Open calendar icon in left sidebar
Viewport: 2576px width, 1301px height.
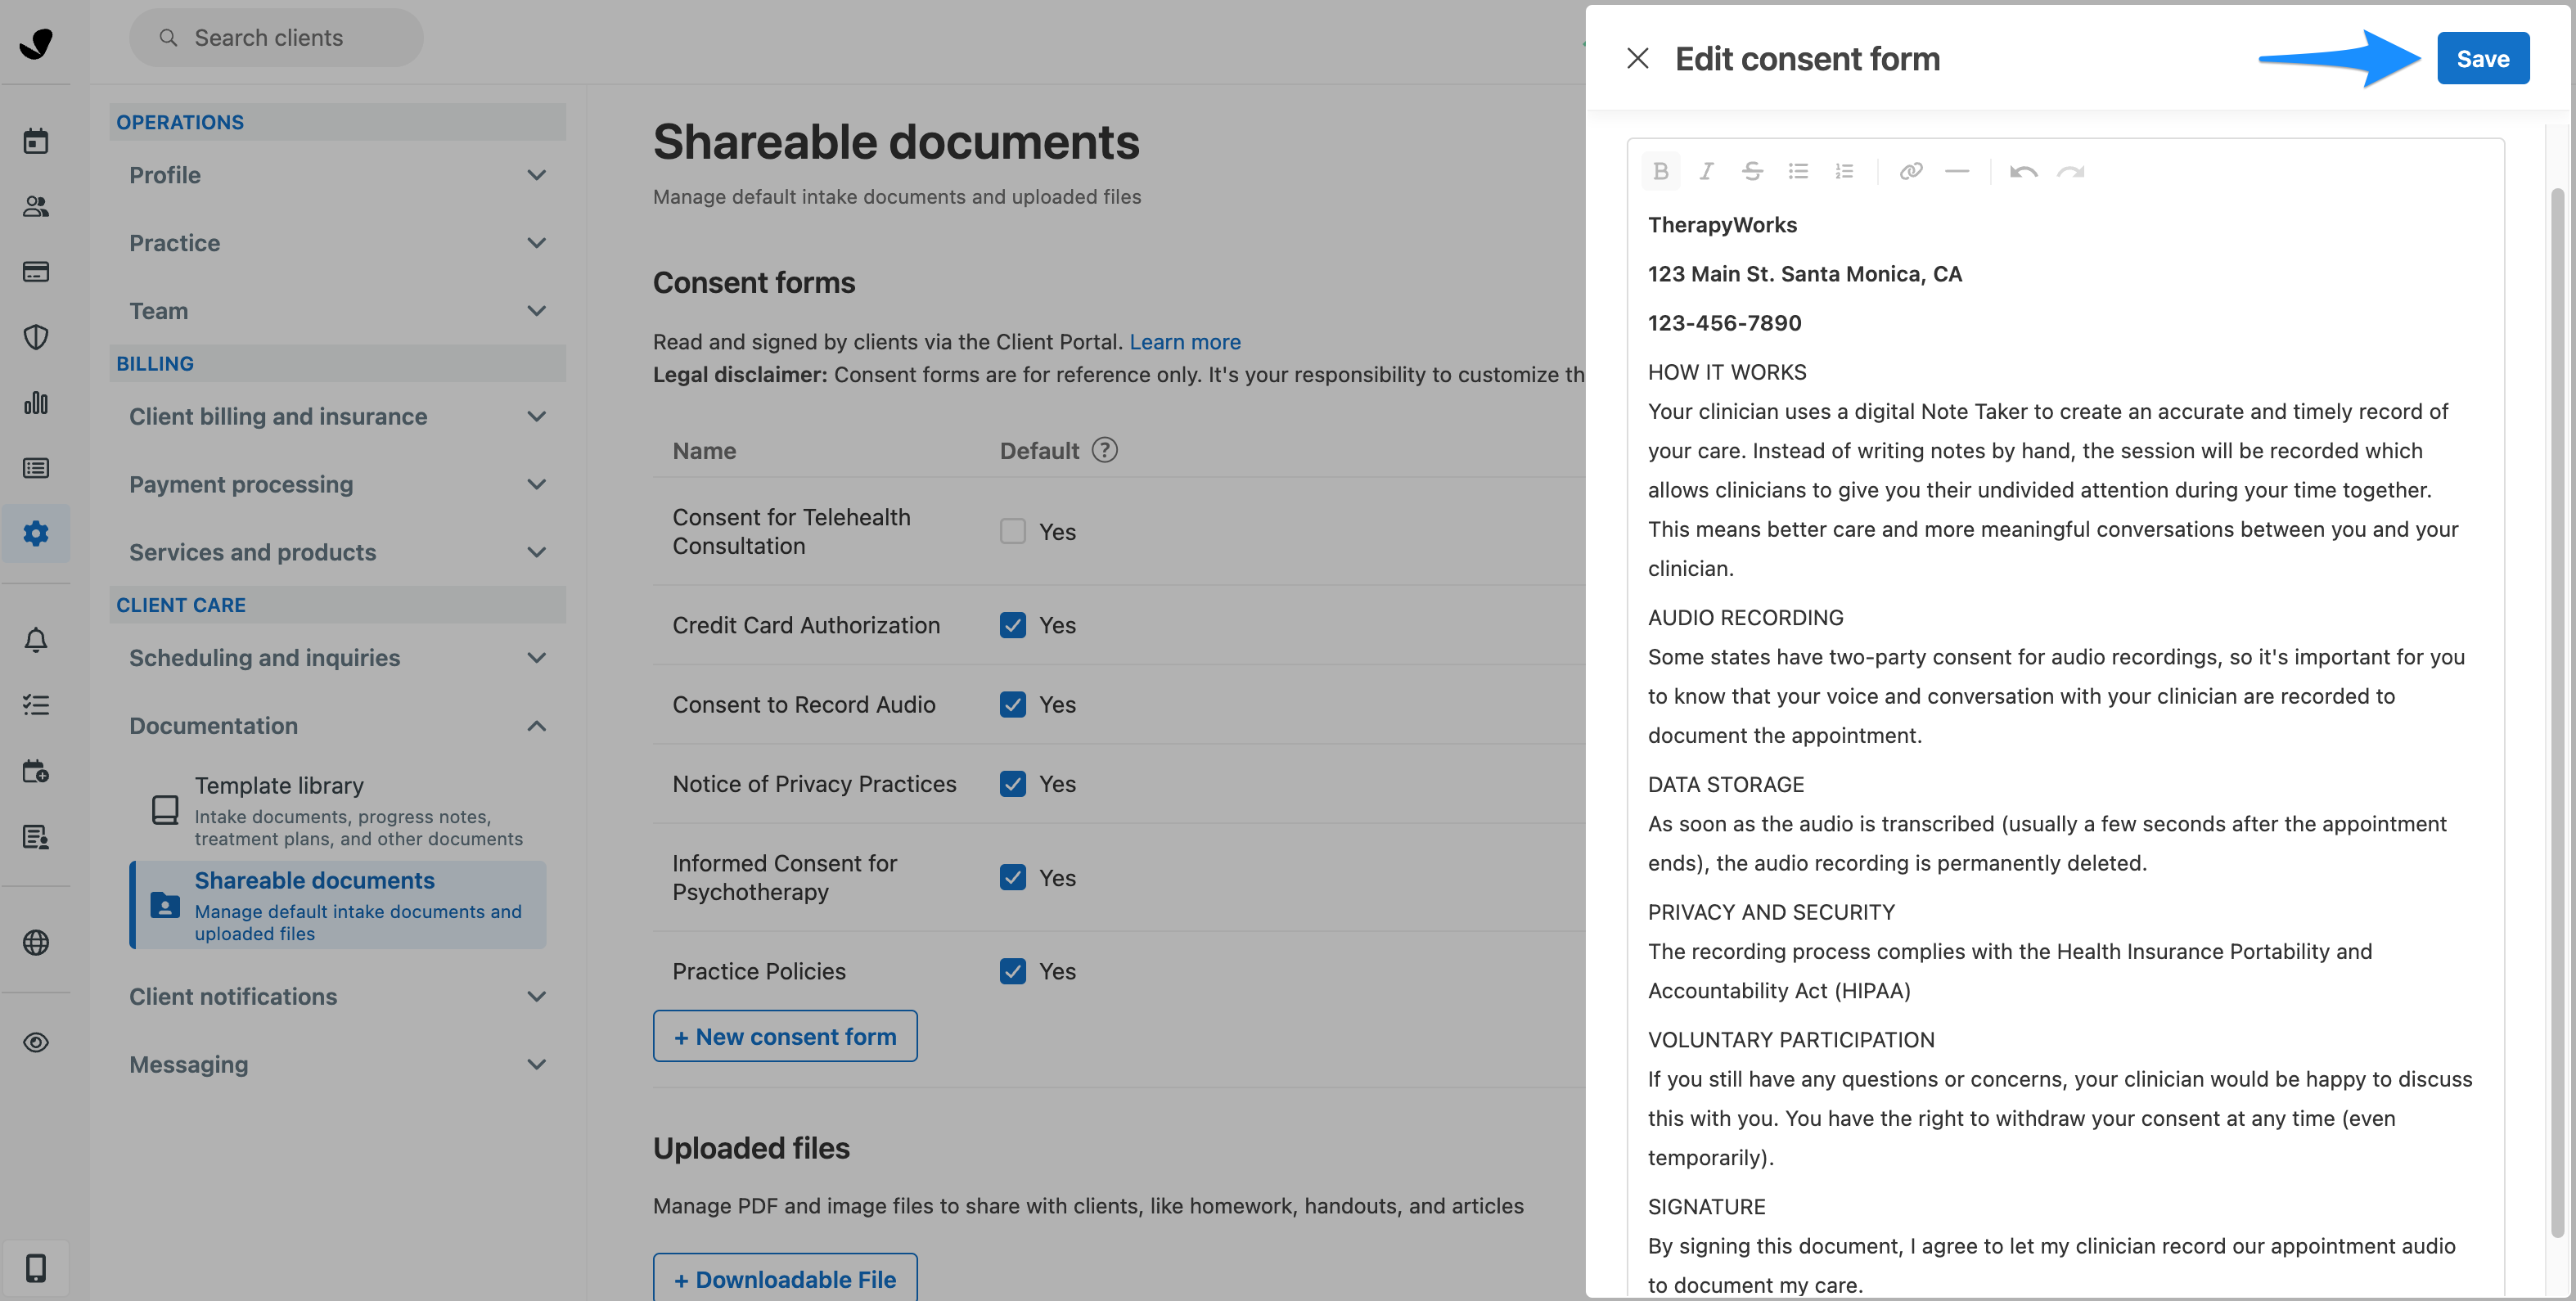36,141
